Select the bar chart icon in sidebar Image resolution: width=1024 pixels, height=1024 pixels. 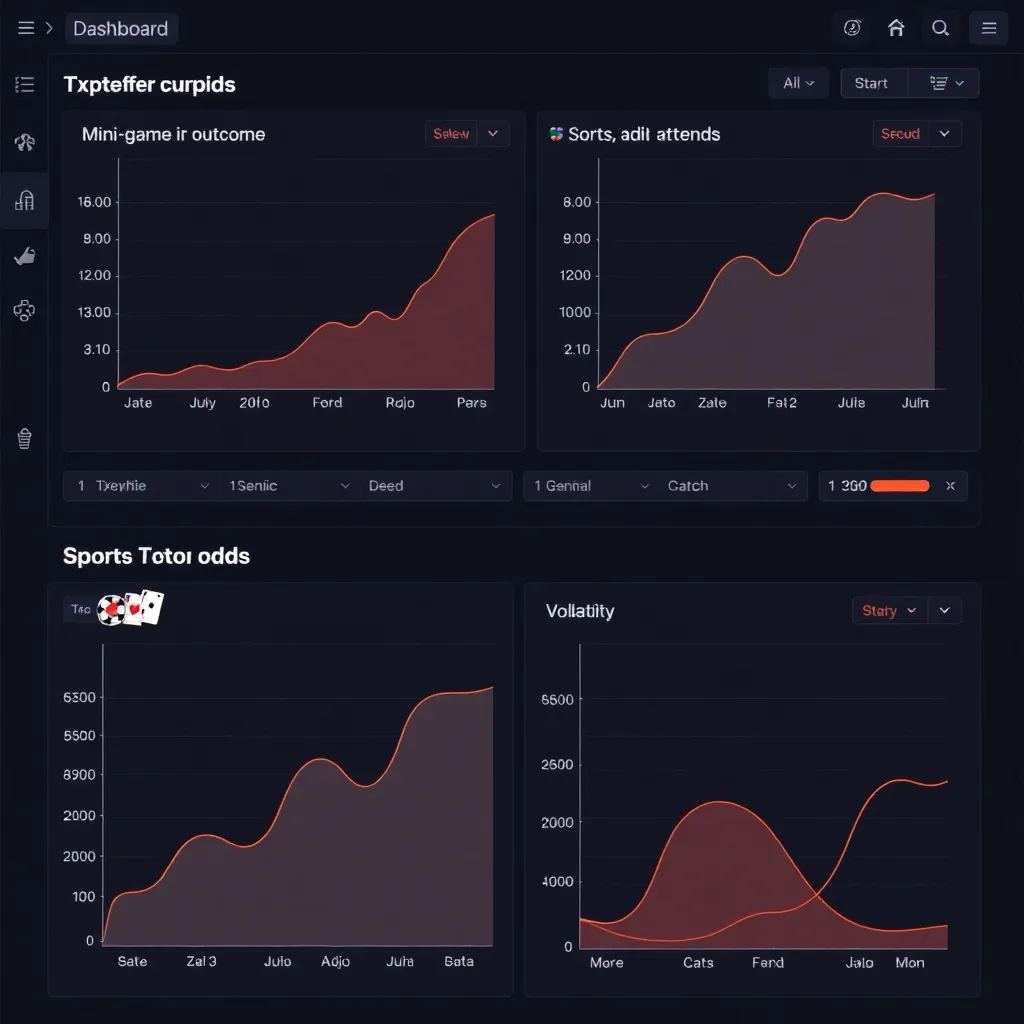point(25,200)
